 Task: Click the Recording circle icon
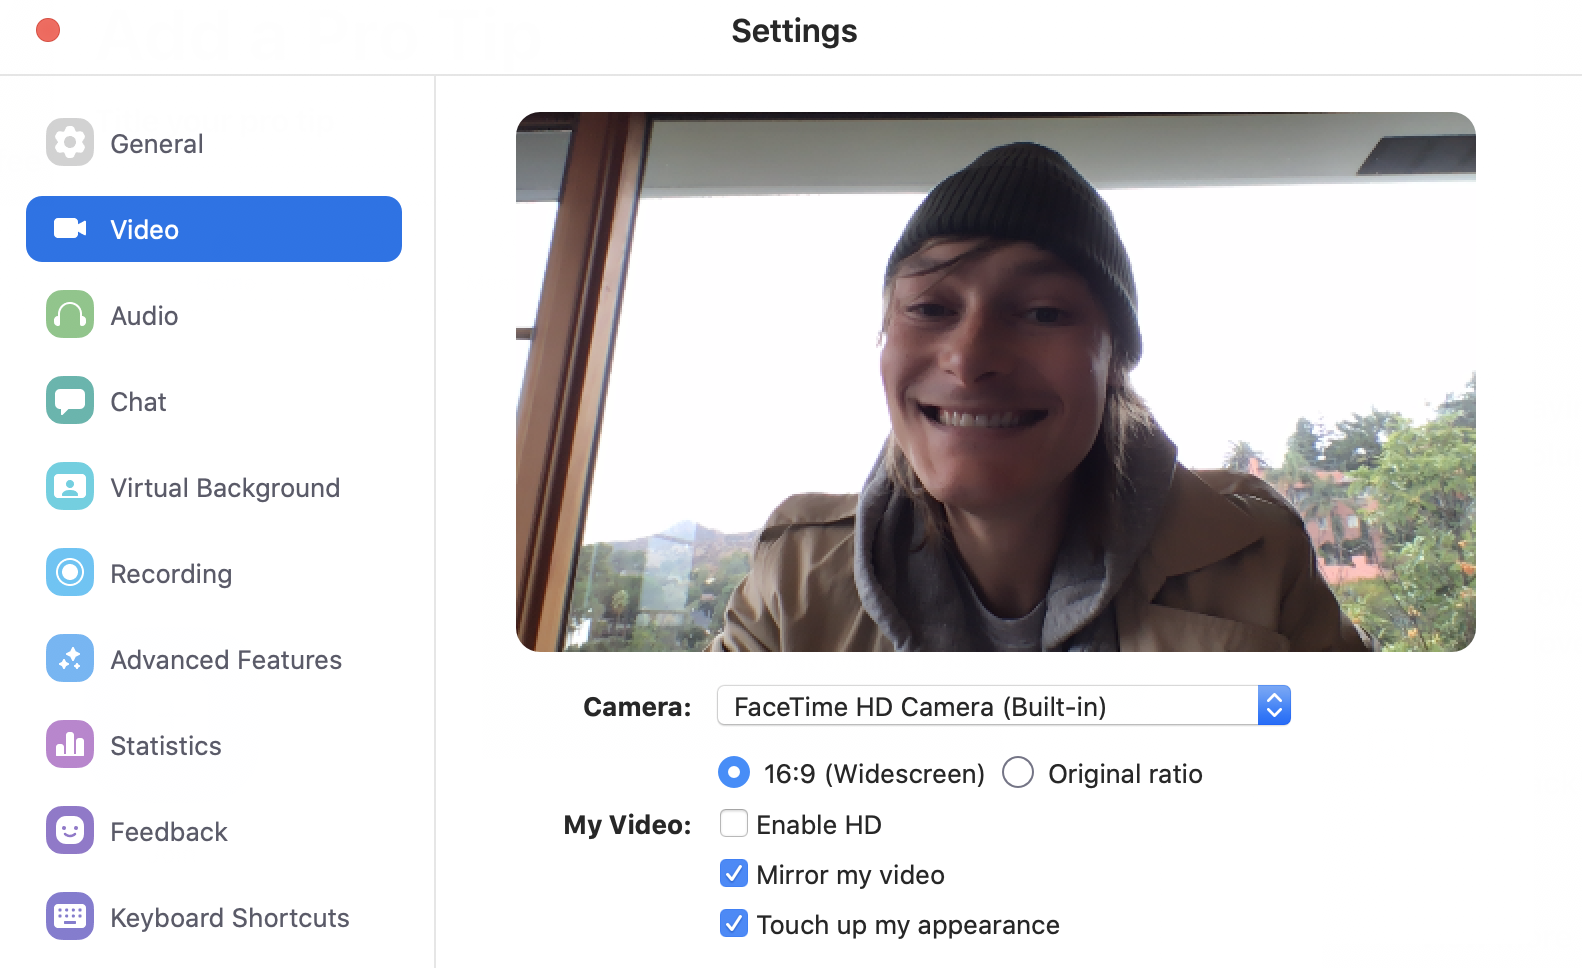pyautogui.click(x=70, y=573)
